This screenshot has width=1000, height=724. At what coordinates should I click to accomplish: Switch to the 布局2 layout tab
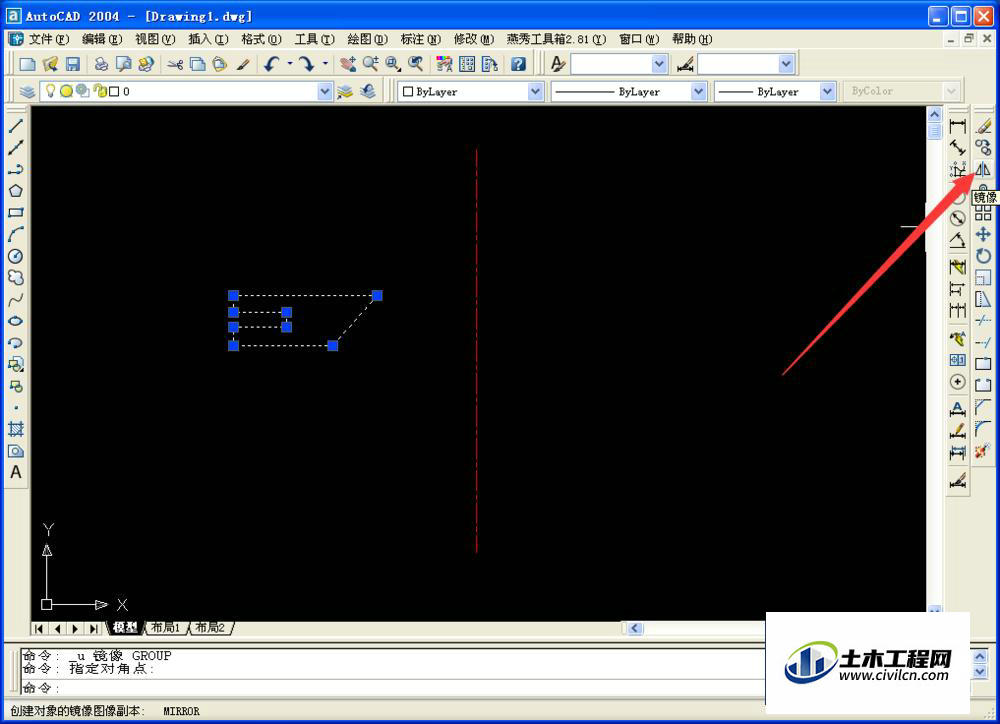coord(210,628)
